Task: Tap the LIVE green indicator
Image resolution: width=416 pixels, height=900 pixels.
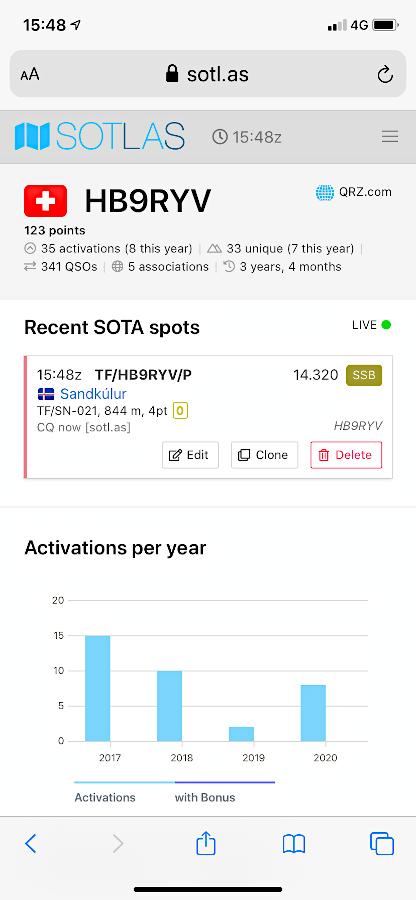Action: point(386,325)
